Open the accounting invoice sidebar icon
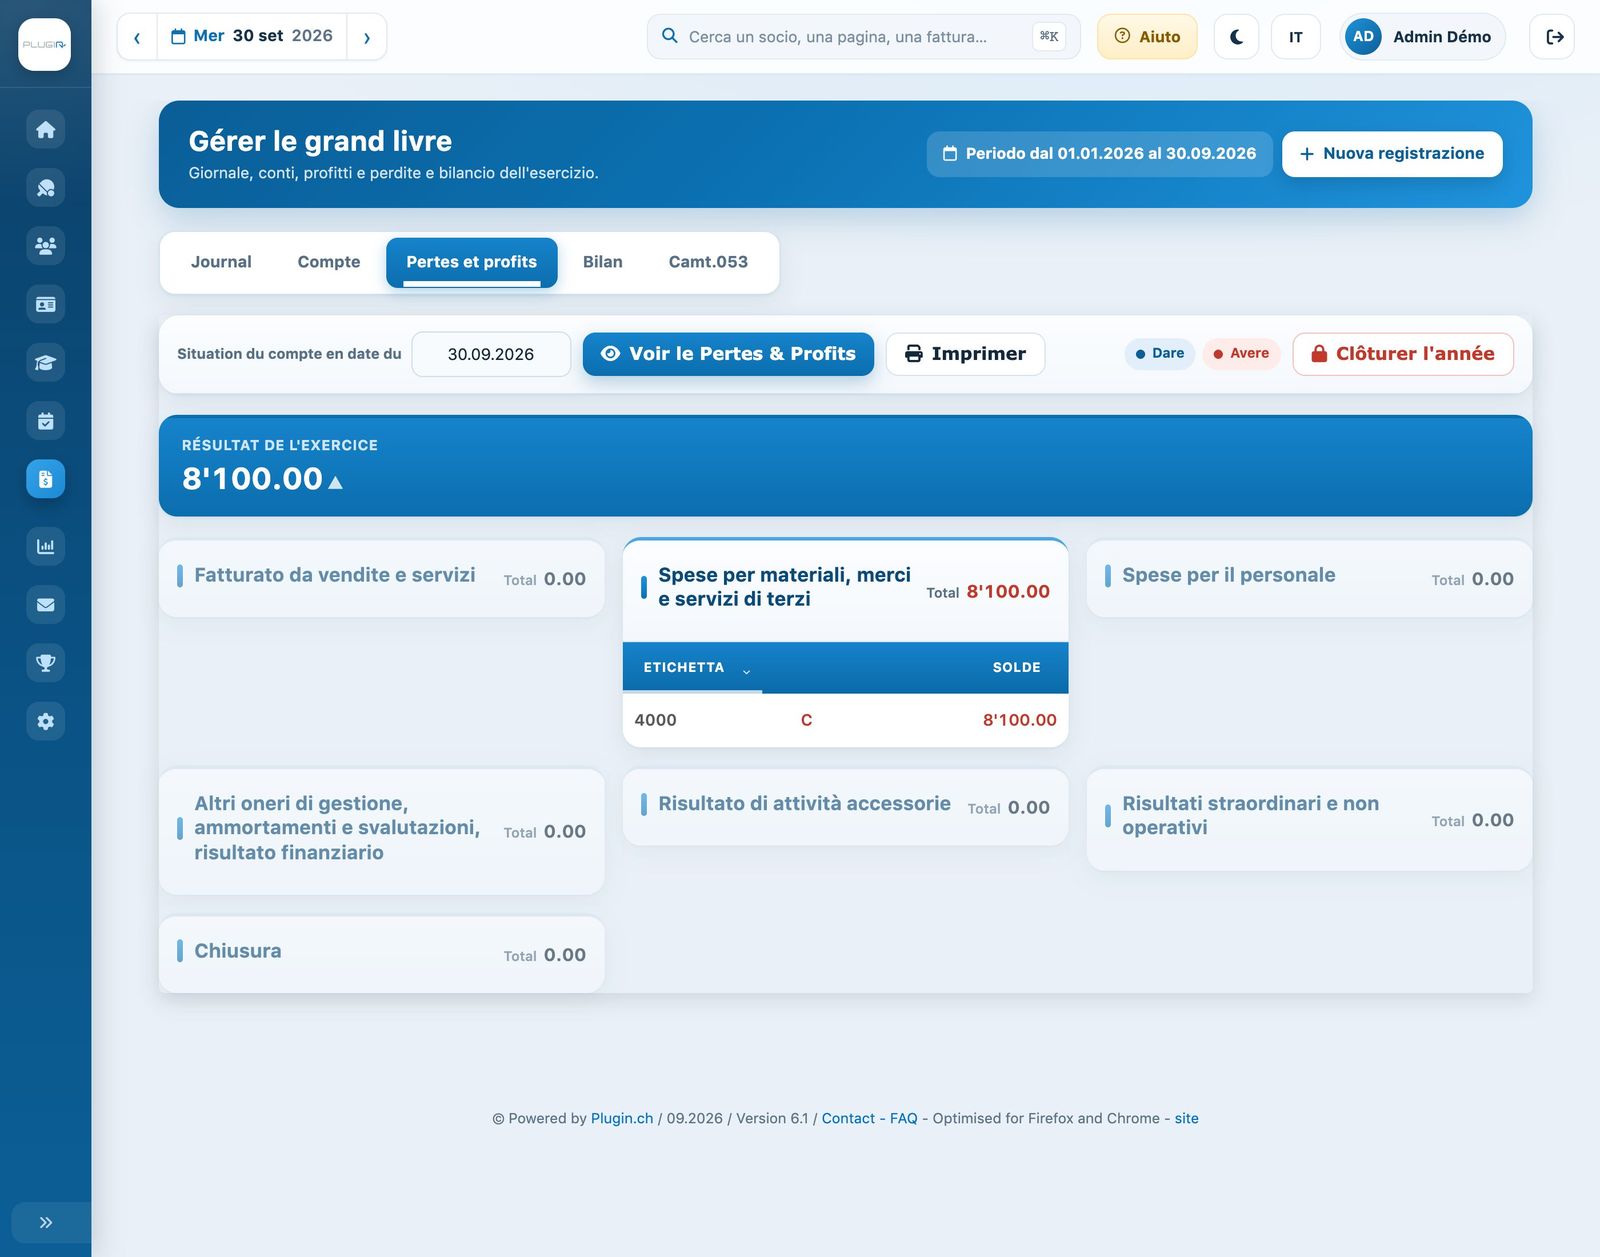This screenshot has width=1600, height=1257. pyautogui.click(x=45, y=479)
